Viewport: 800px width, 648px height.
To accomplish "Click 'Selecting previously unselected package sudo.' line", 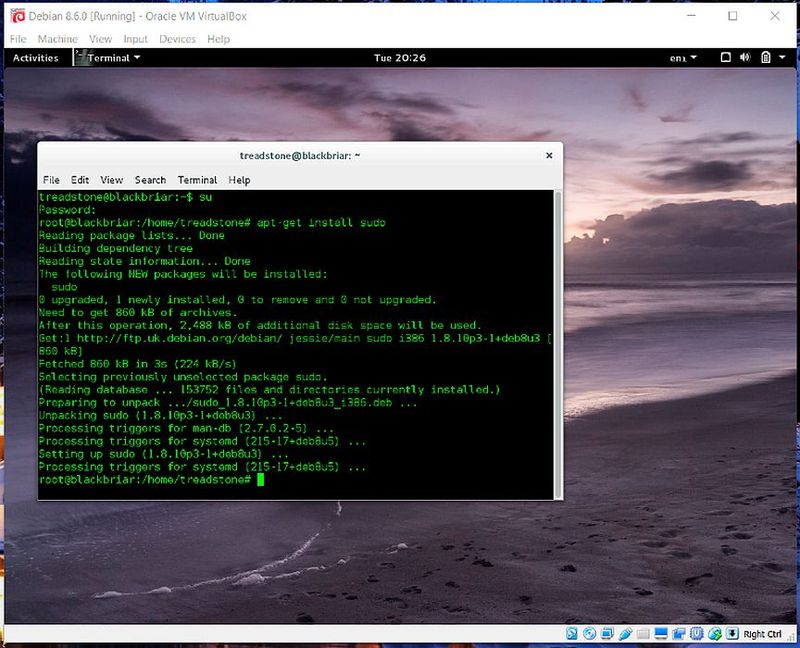I will click(x=183, y=377).
